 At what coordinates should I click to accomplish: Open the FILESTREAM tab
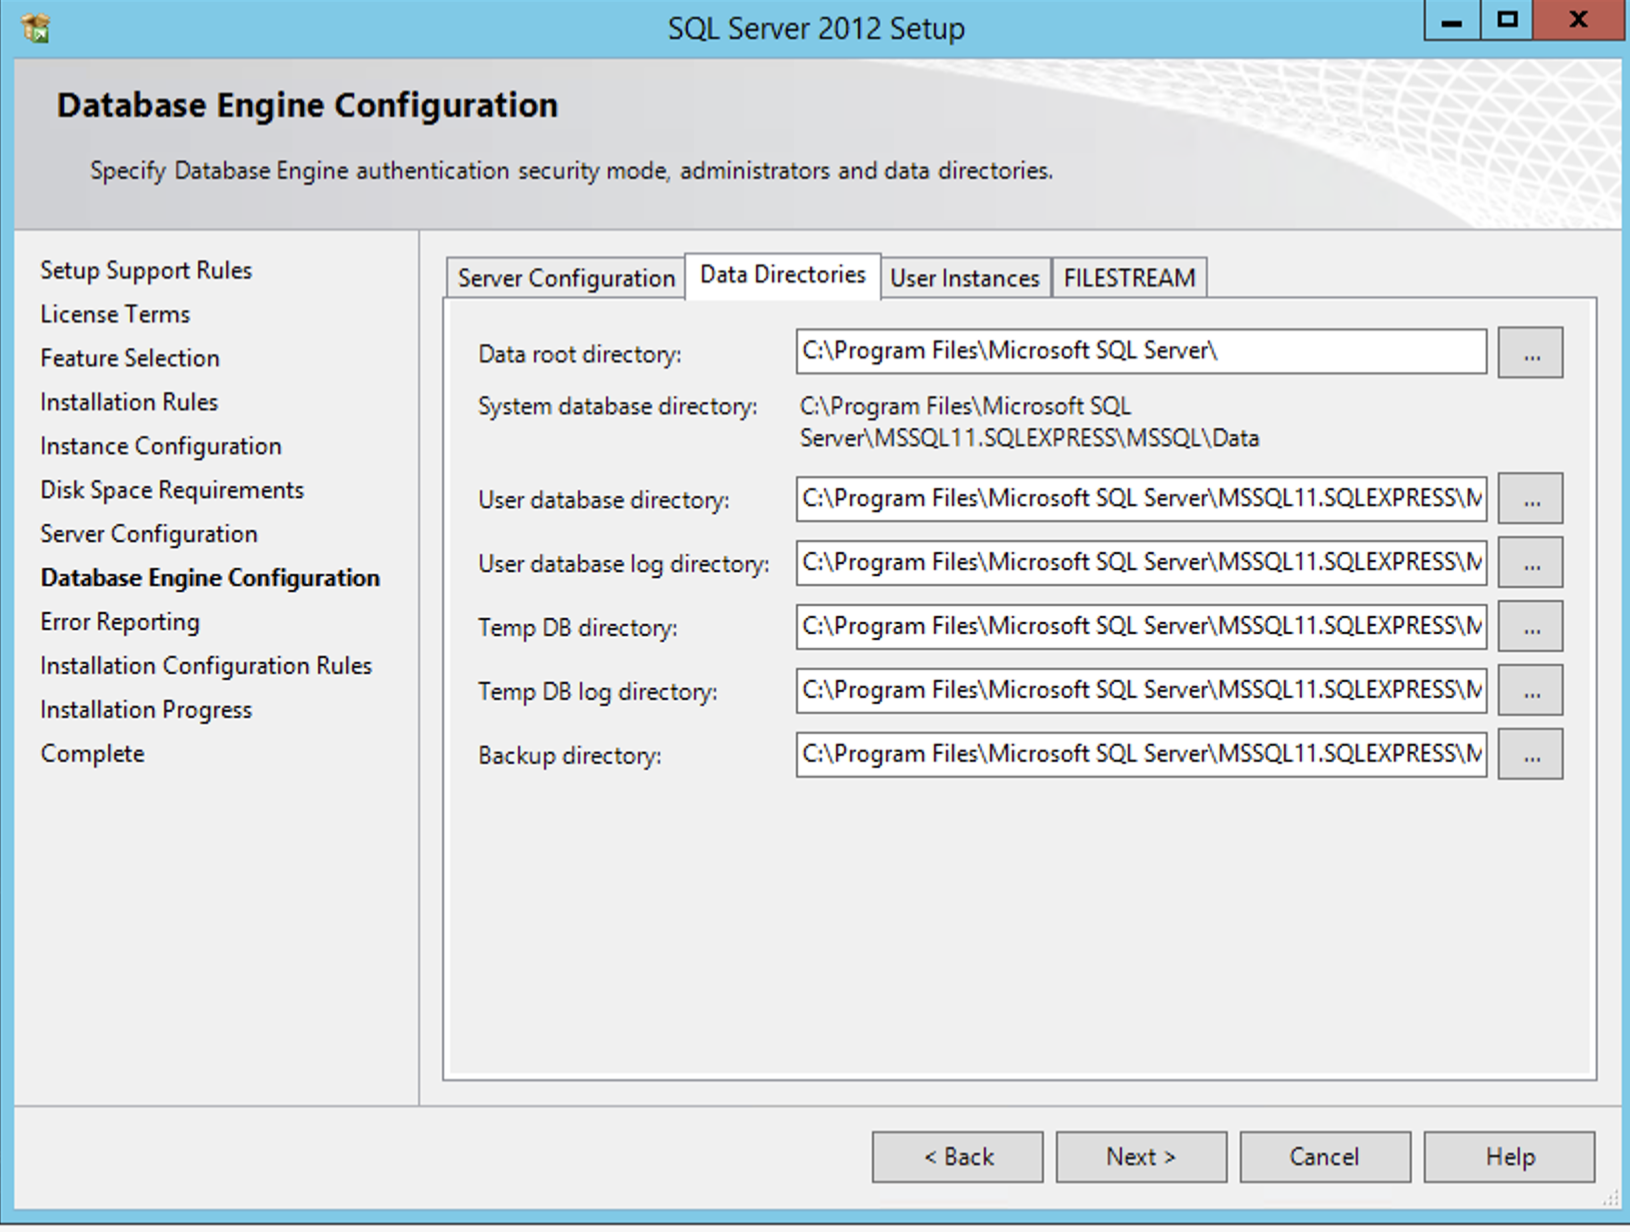(x=1129, y=278)
